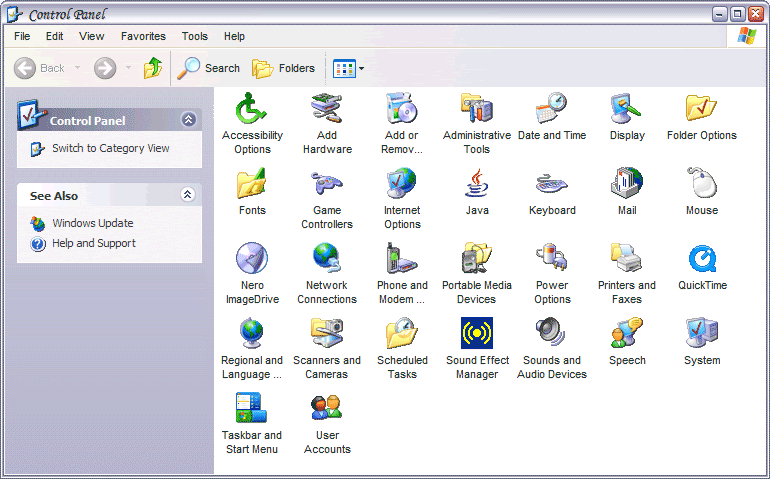
Task: Open User Accounts icon
Action: pos(327,409)
